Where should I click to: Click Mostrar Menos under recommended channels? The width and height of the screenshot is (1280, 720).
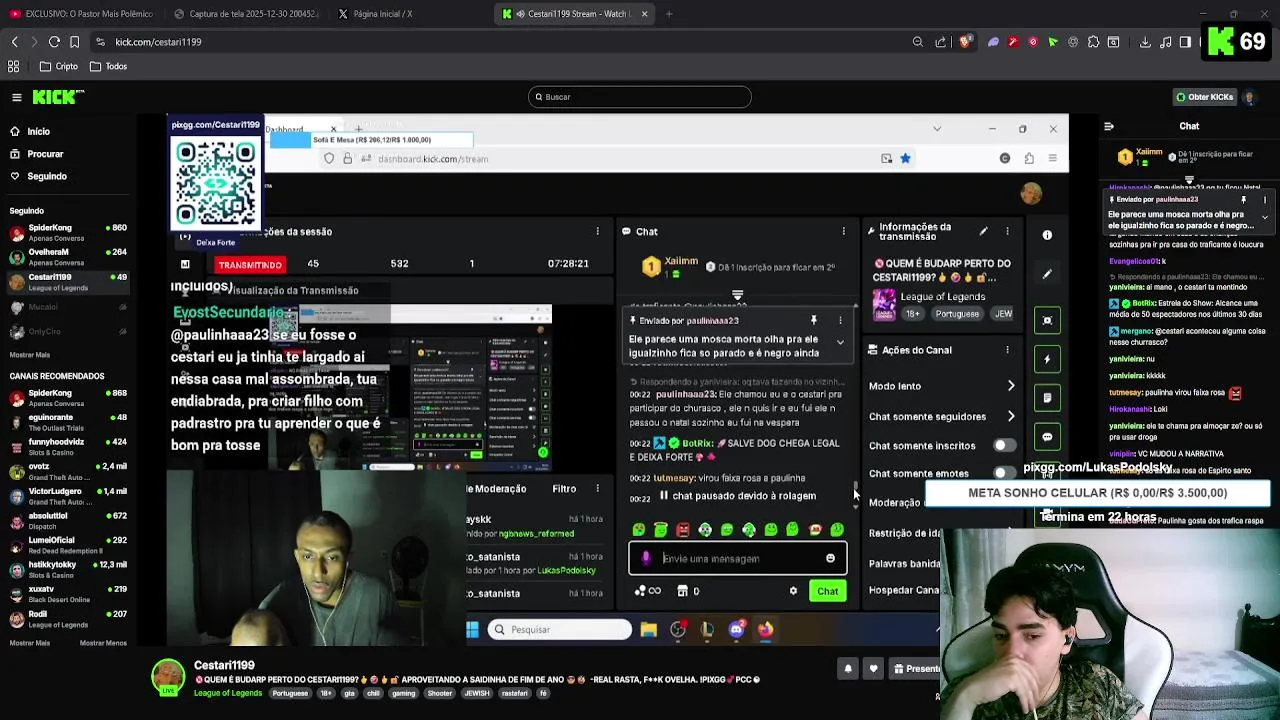tap(103, 643)
